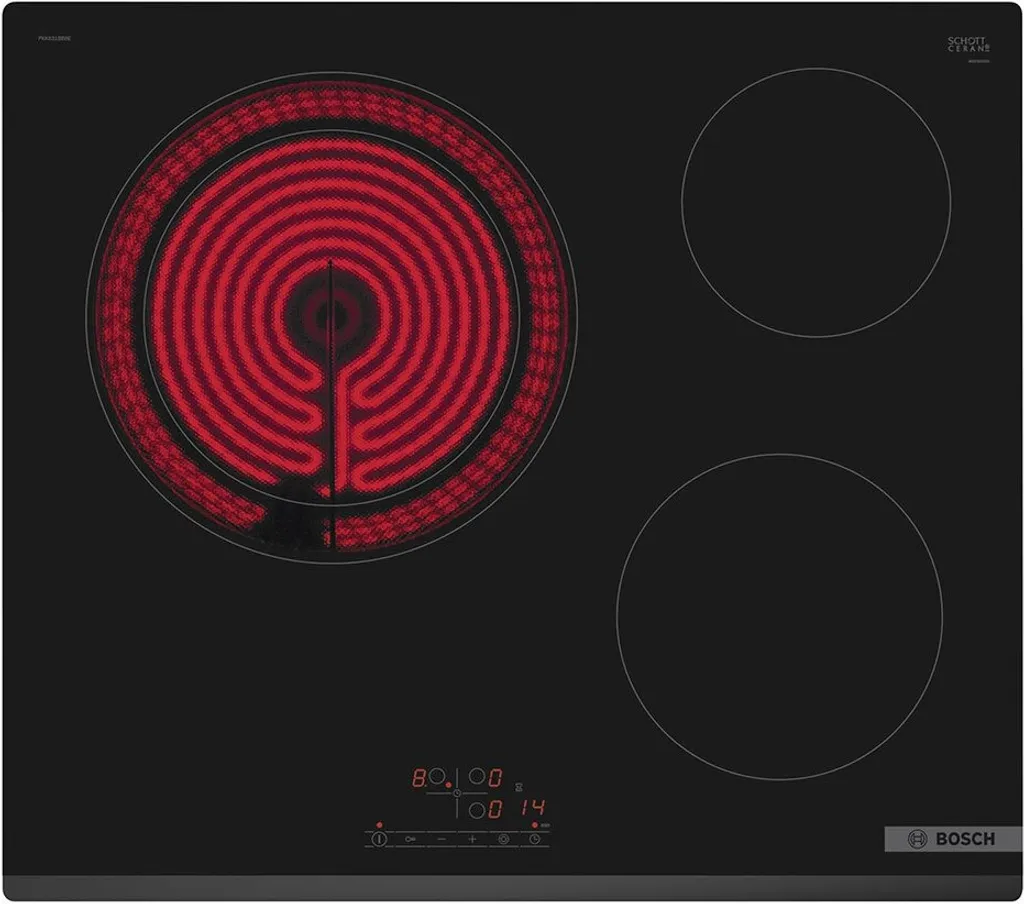Select the front-right cooking zone selector circle

(x=477, y=811)
